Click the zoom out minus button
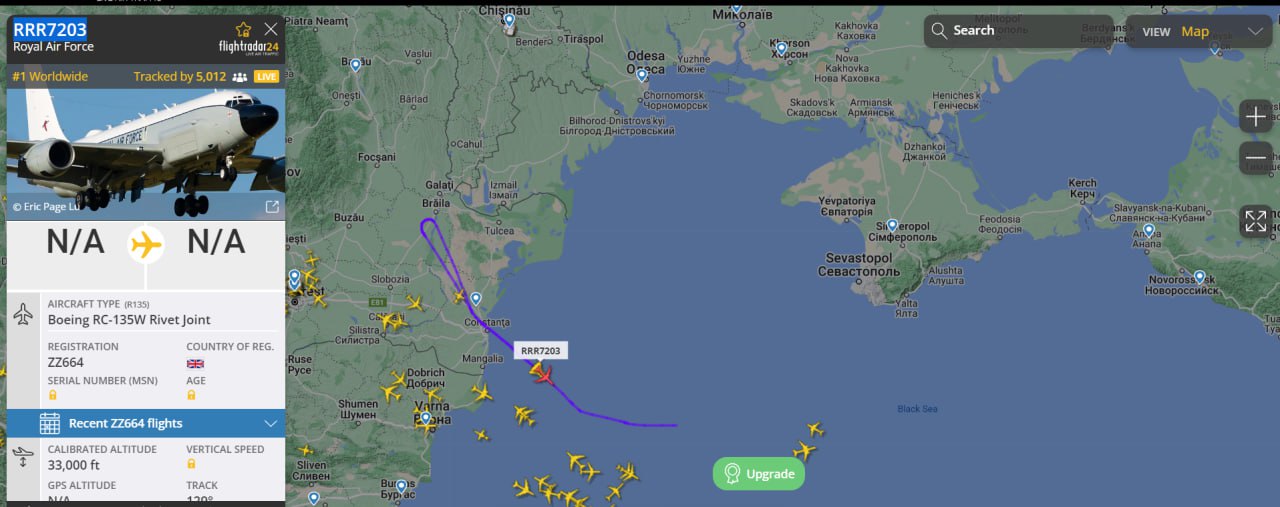The height and width of the screenshot is (507, 1280). pos(1256,158)
